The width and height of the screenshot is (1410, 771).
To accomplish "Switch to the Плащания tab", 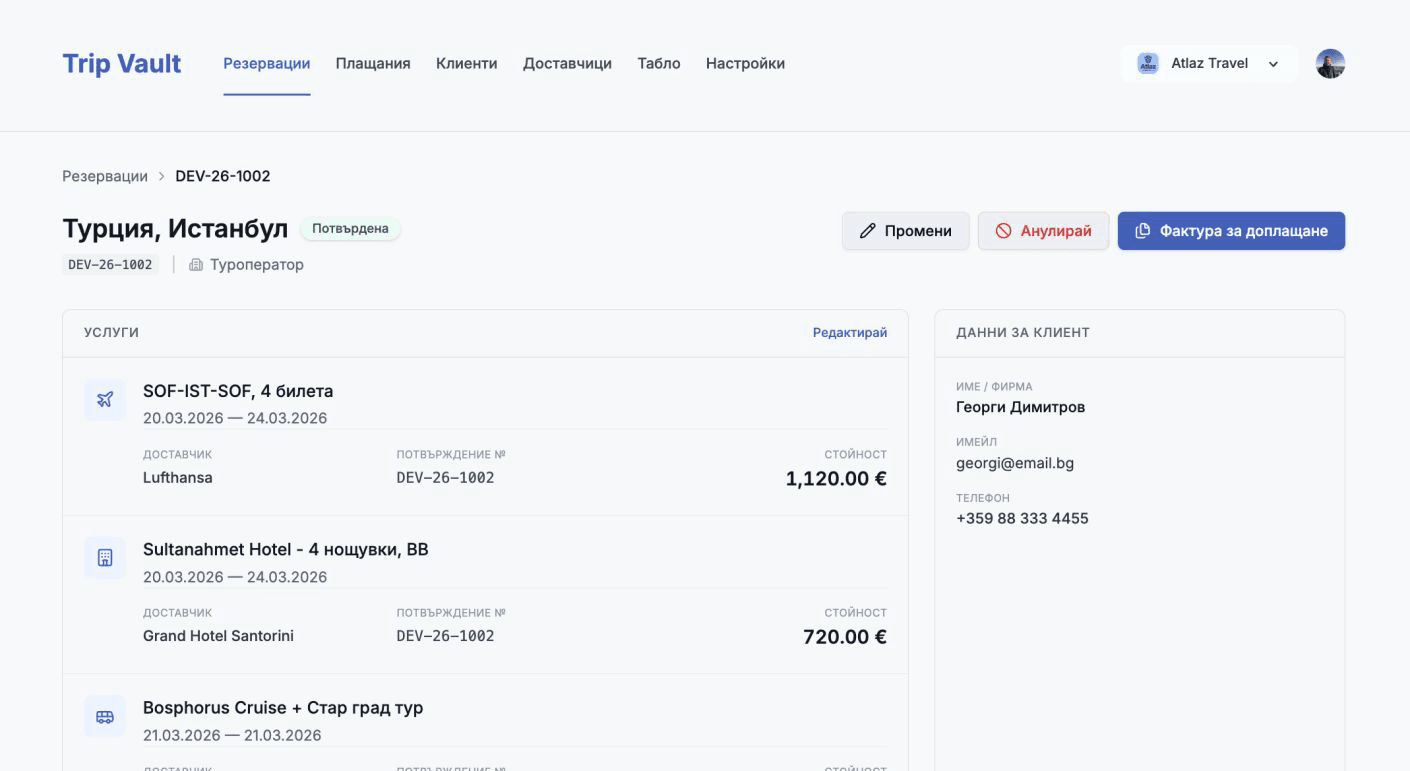I will point(373,63).
